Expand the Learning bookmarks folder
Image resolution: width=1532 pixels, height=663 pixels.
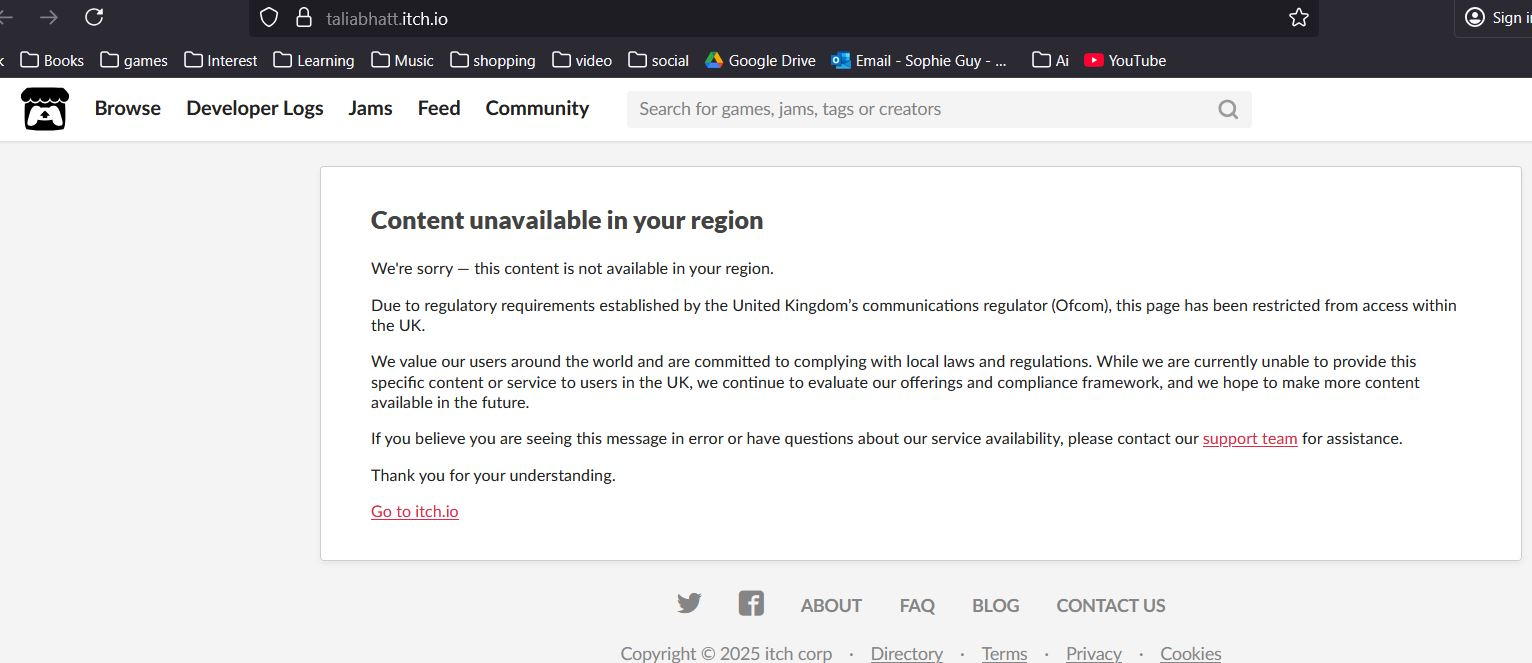click(314, 60)
